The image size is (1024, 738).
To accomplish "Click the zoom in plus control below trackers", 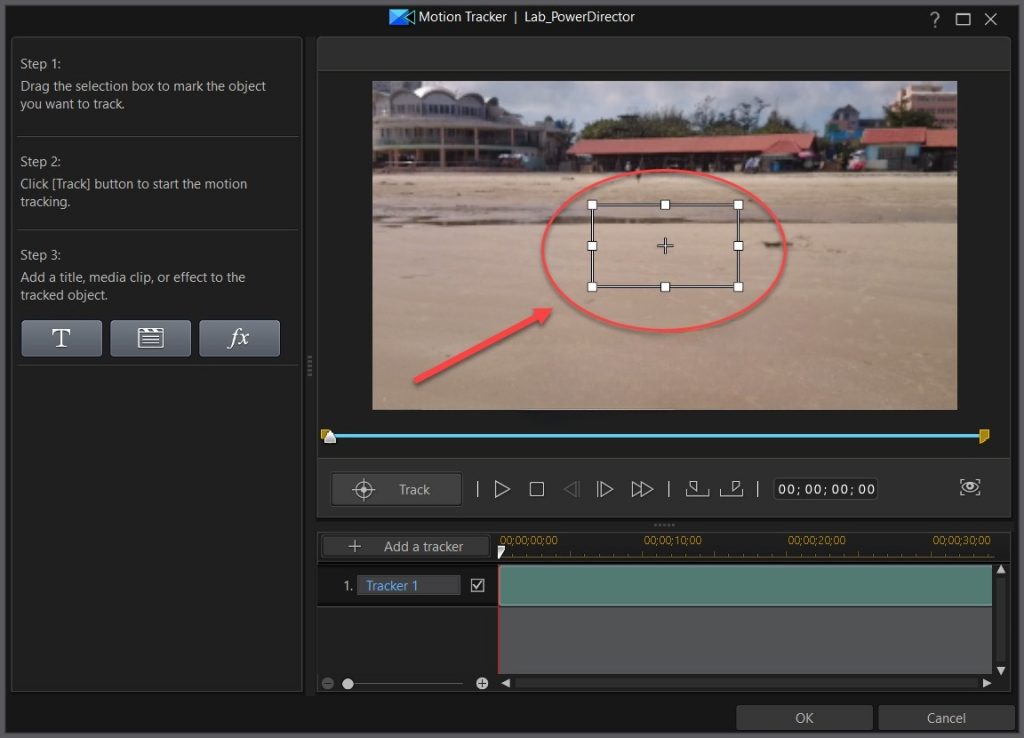I will (481, 683).
